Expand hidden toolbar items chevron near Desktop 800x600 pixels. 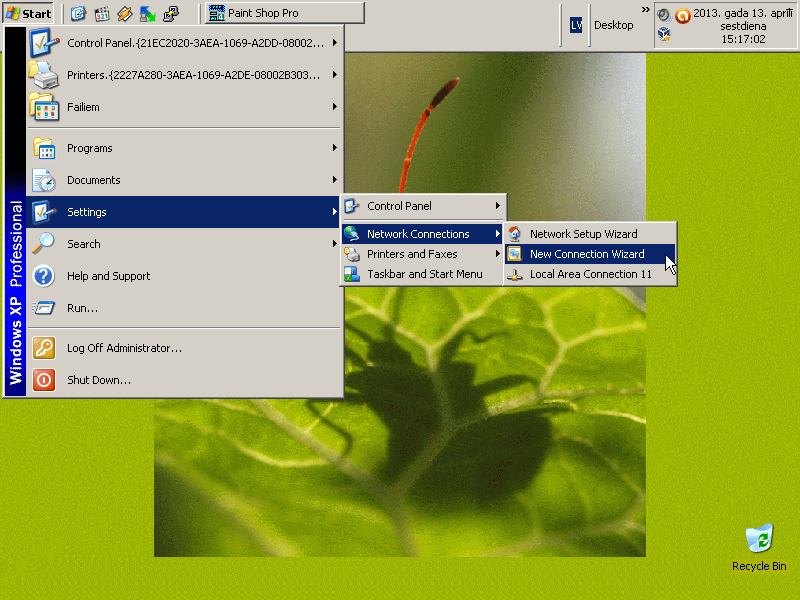645,10
